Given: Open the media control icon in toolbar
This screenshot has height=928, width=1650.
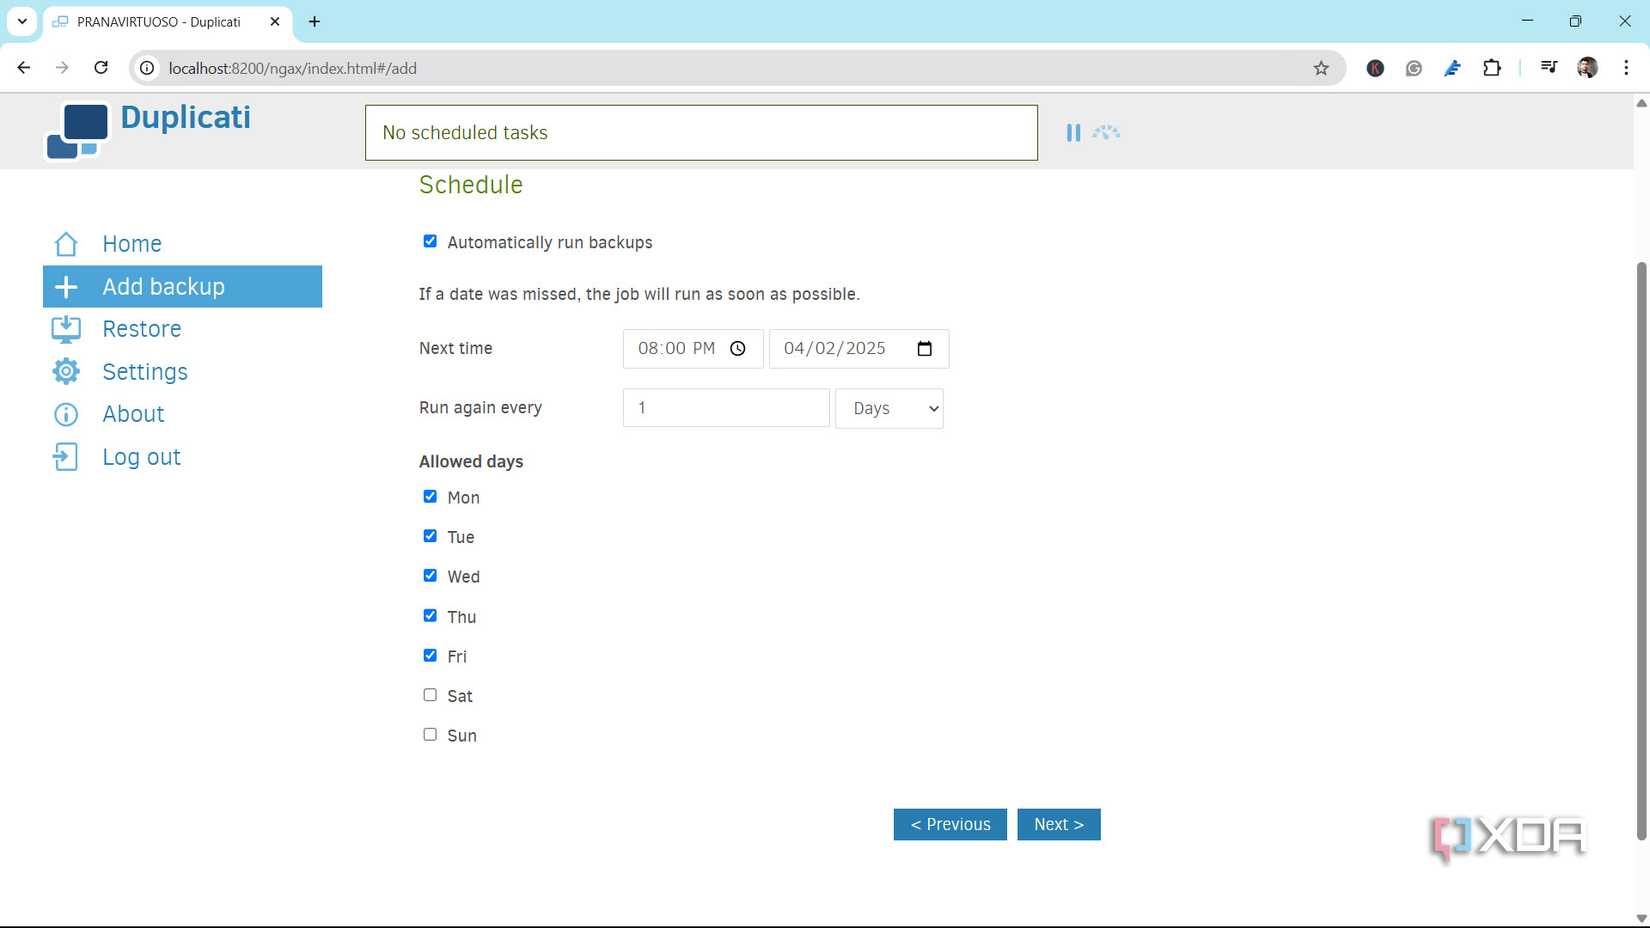Looking at the screenshot, I should click(1548, 68).
